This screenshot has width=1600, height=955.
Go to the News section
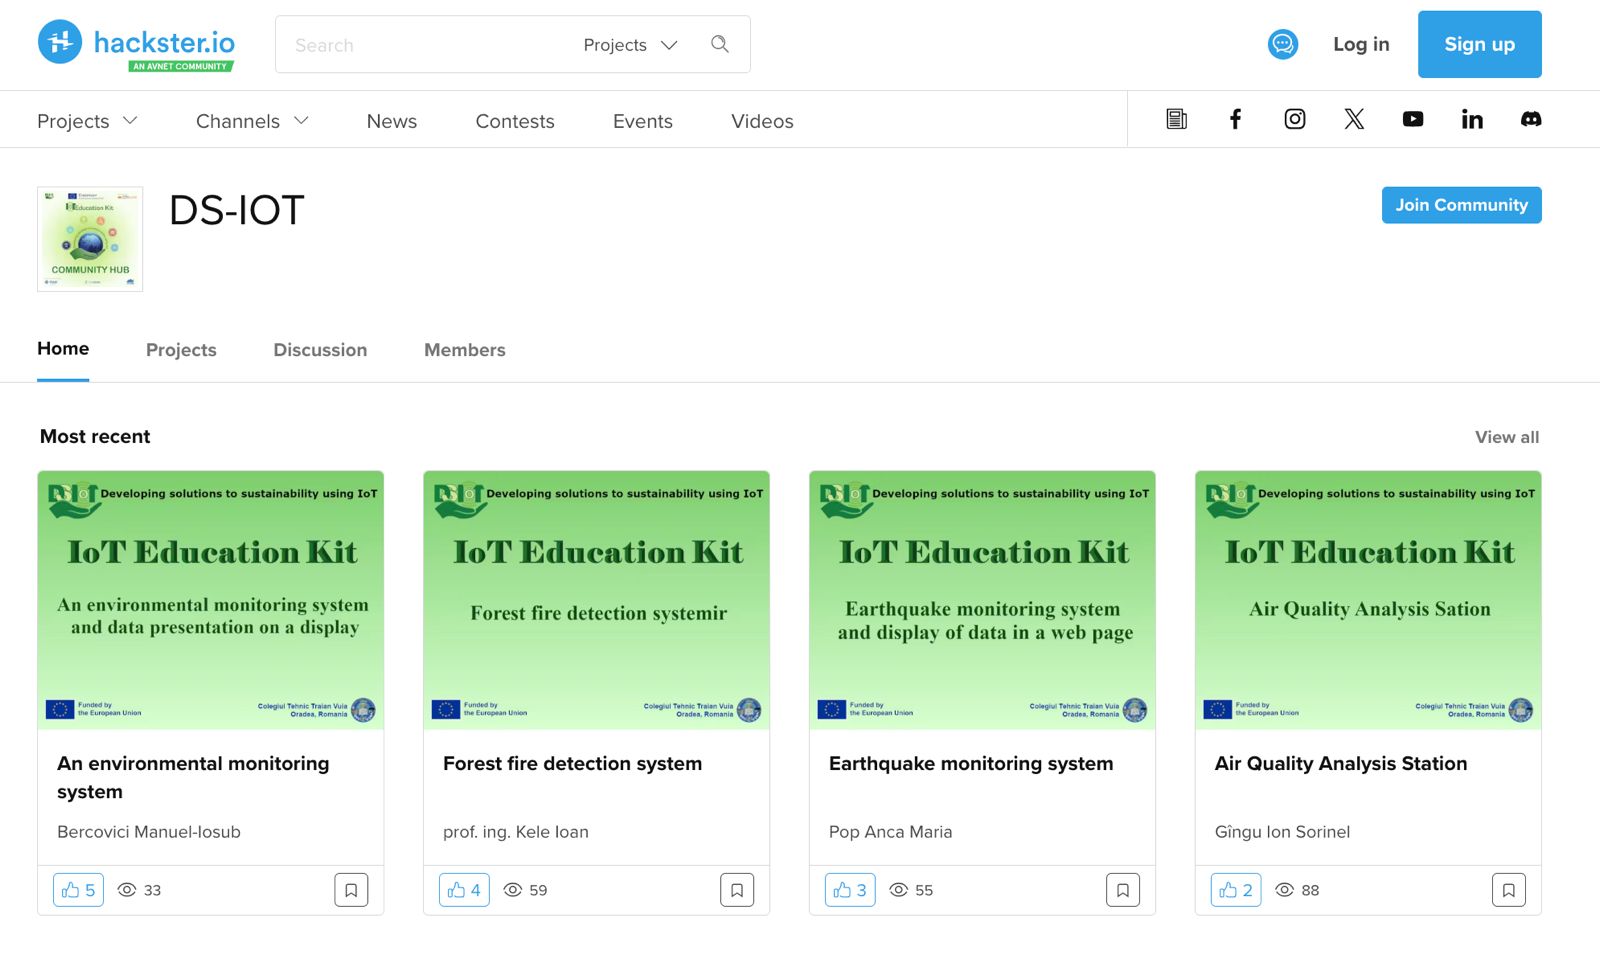click(x=392, y=121)
